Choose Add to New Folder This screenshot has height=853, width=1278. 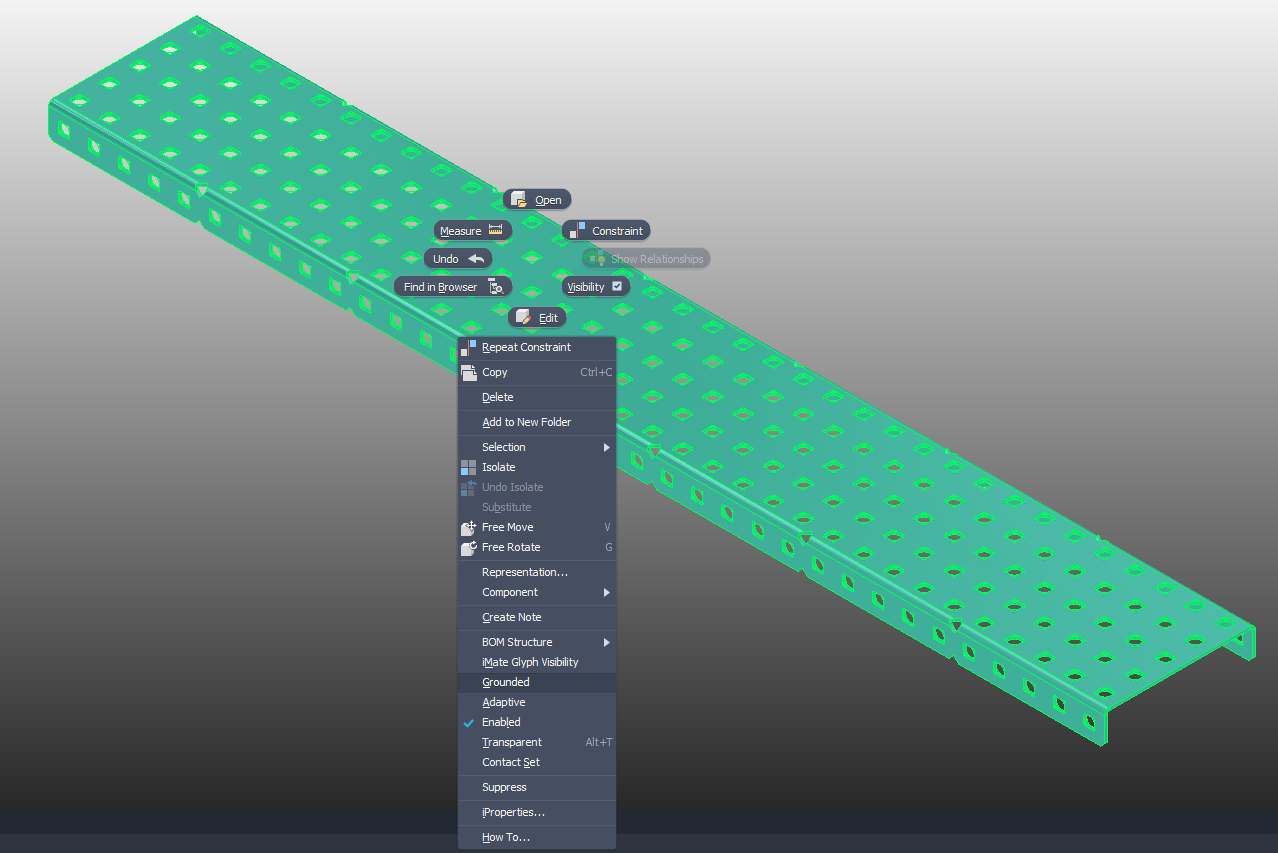537,422
